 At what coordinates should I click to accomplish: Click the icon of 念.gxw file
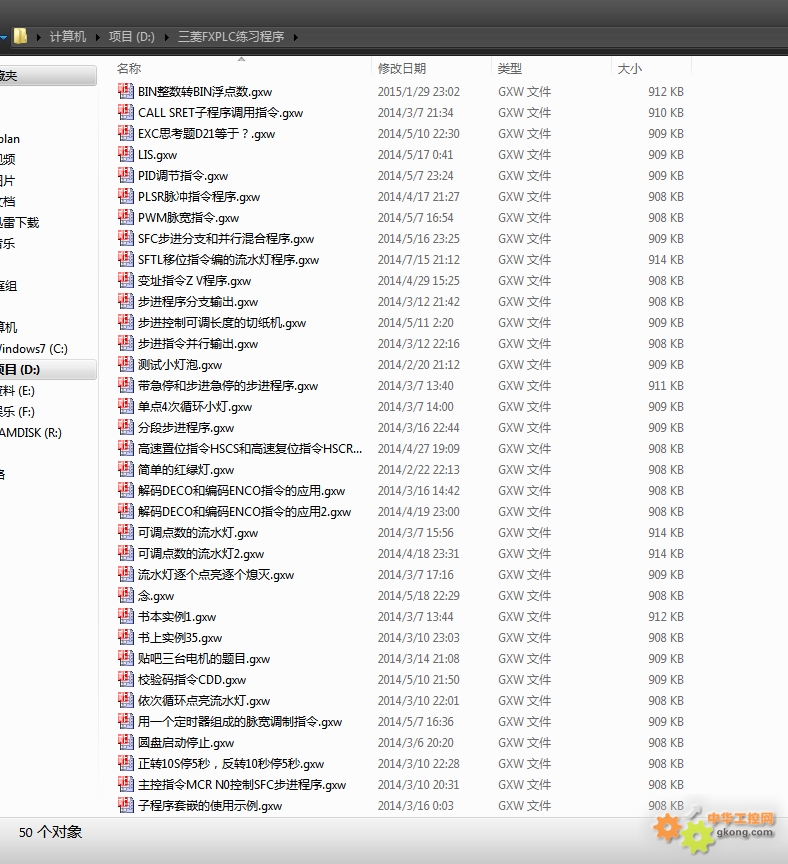pos(126,595)
